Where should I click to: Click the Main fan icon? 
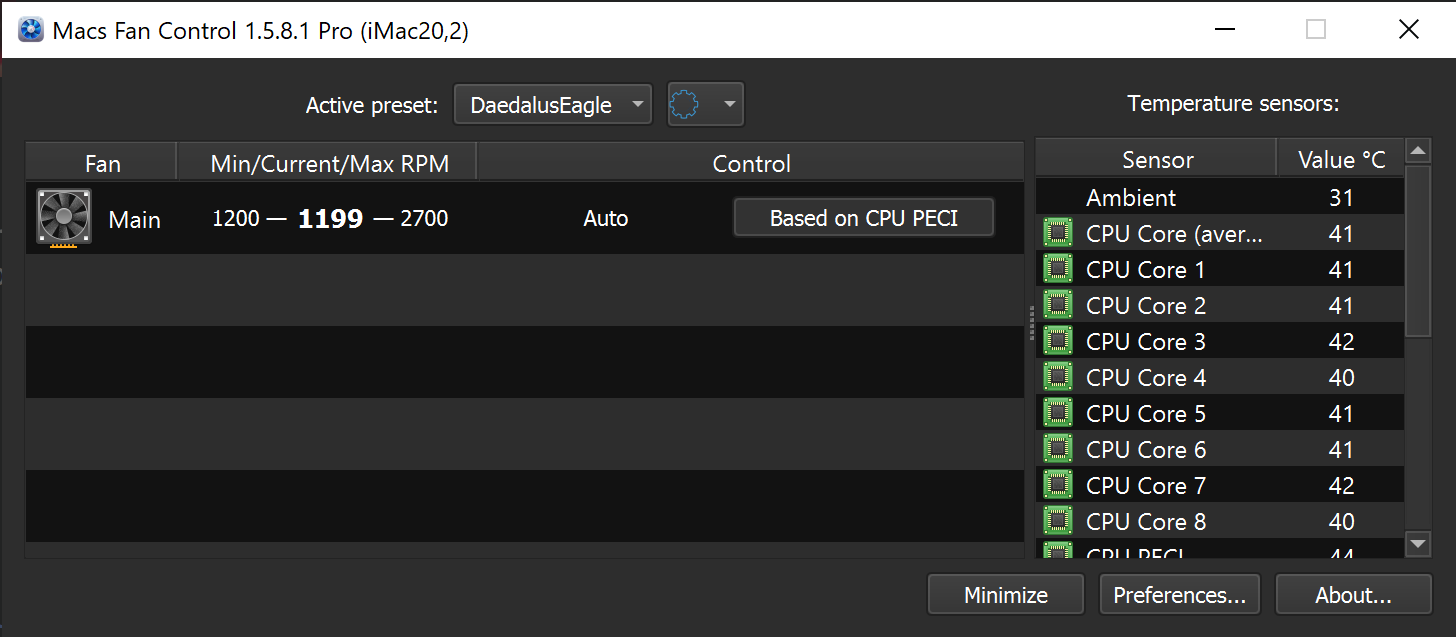[x=63, y=217]
